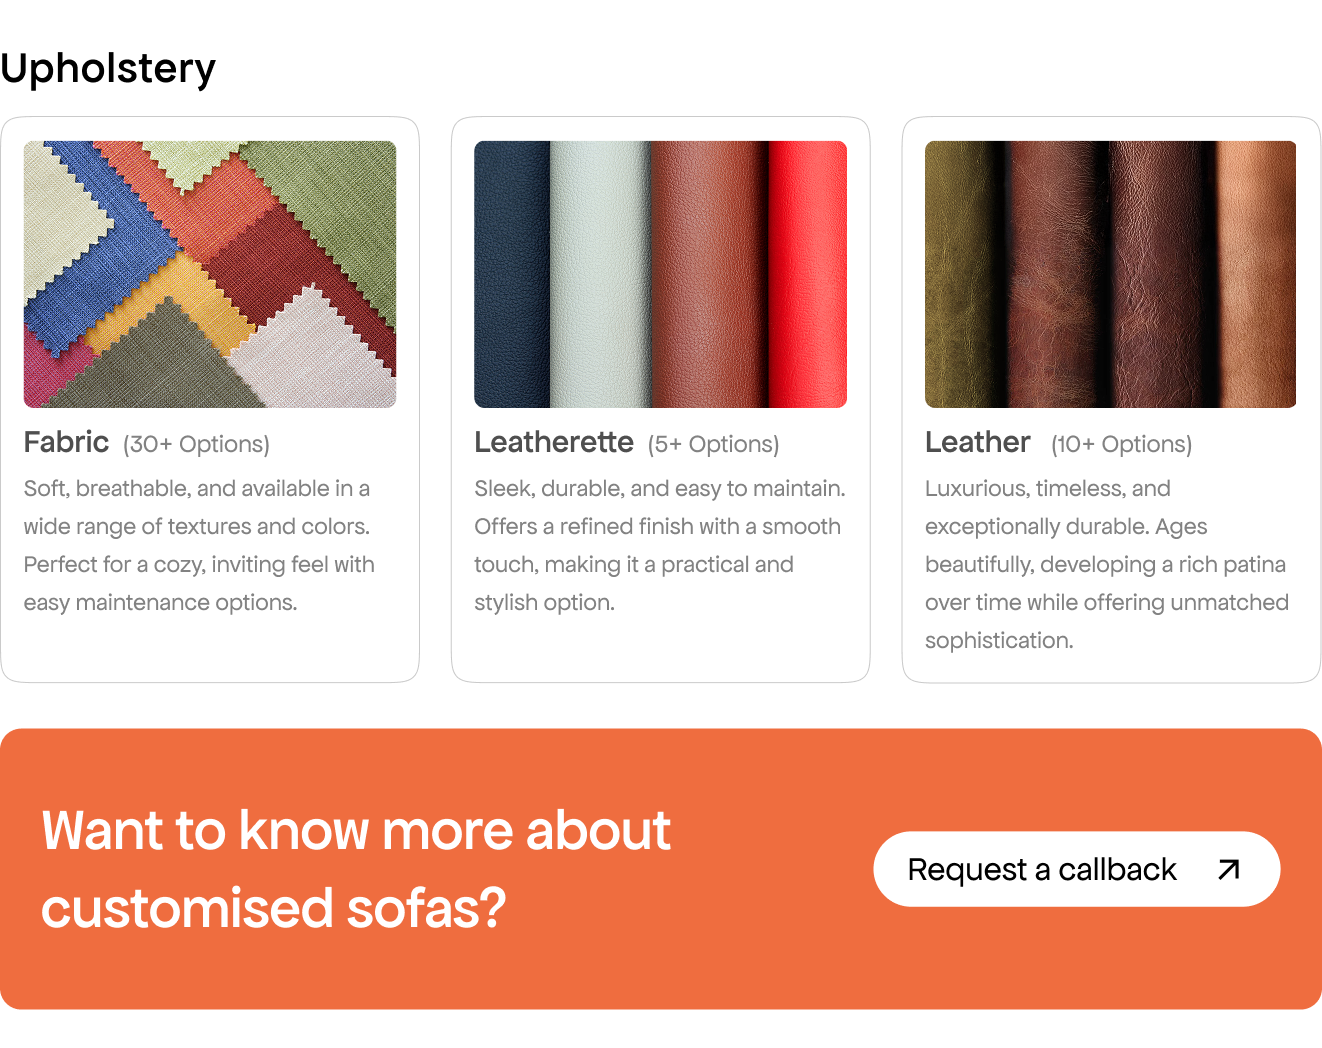Image resolution: width=1322 pixels, height=1048 pixels.
Task: Click the 'Want to know more' banner text
Action: [356, 869]
